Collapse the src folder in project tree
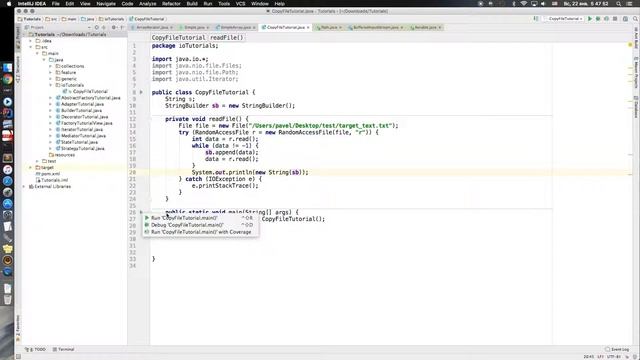Image resolution: width=640 pixels, height=360 pixels. [31, 47]
